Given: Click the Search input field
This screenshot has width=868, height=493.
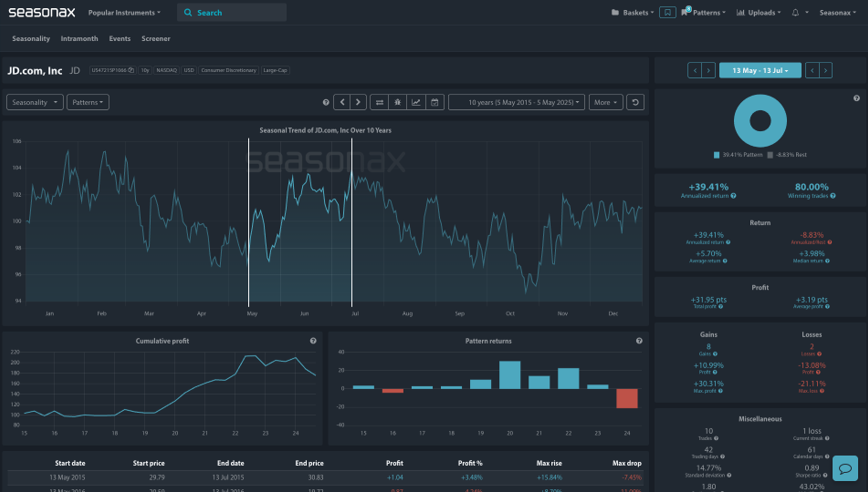Looking at the screenshot, I should click(231, 12).
